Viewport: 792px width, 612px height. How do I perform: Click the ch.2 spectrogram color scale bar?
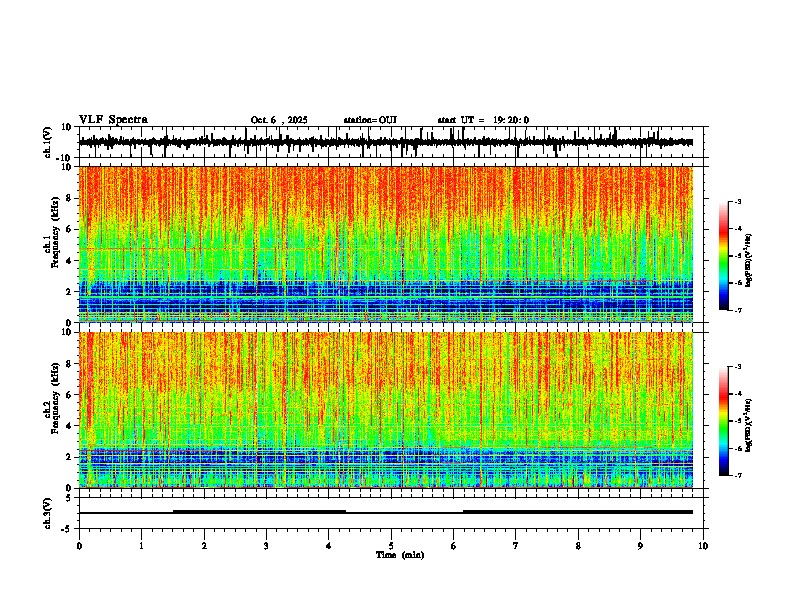point(723,421)
